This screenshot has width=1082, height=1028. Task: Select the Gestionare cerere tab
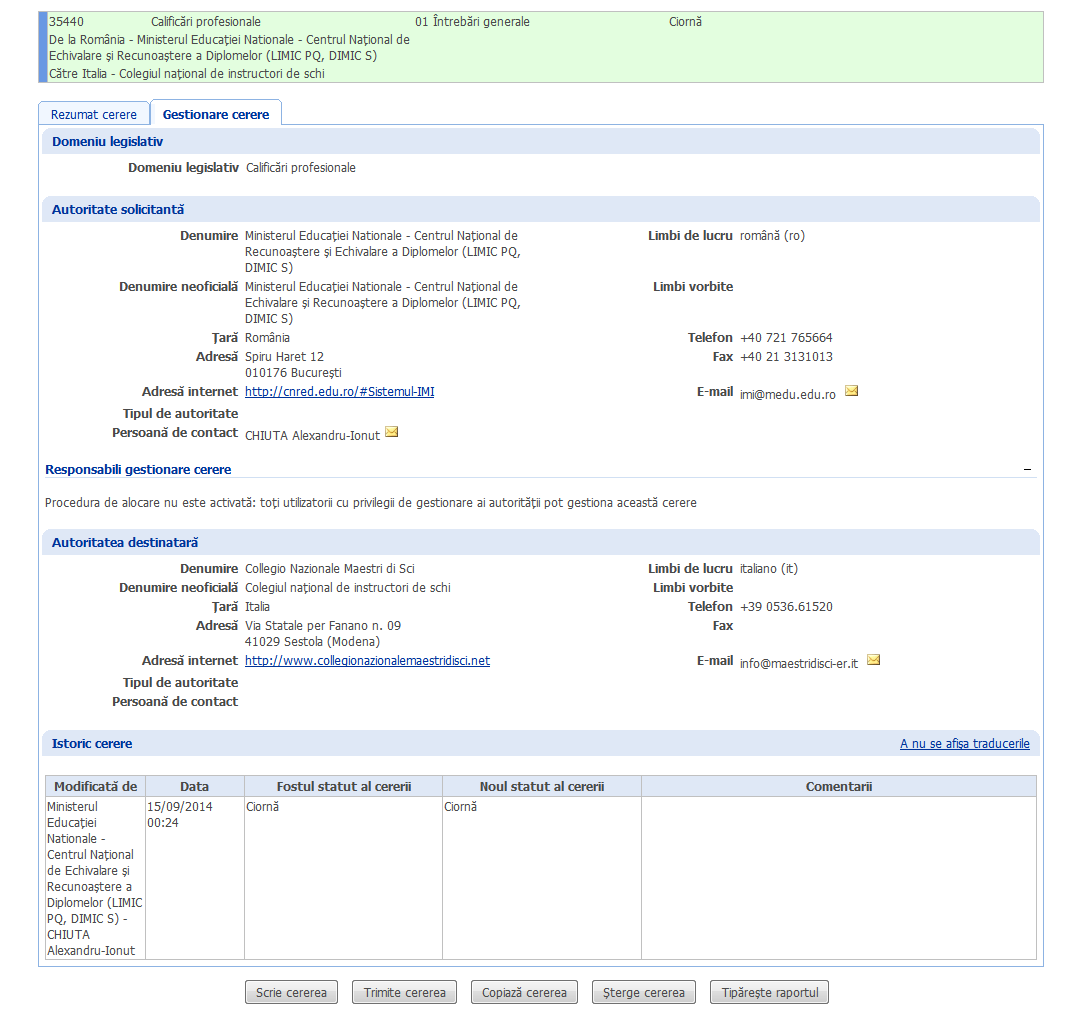coord(216,114)
